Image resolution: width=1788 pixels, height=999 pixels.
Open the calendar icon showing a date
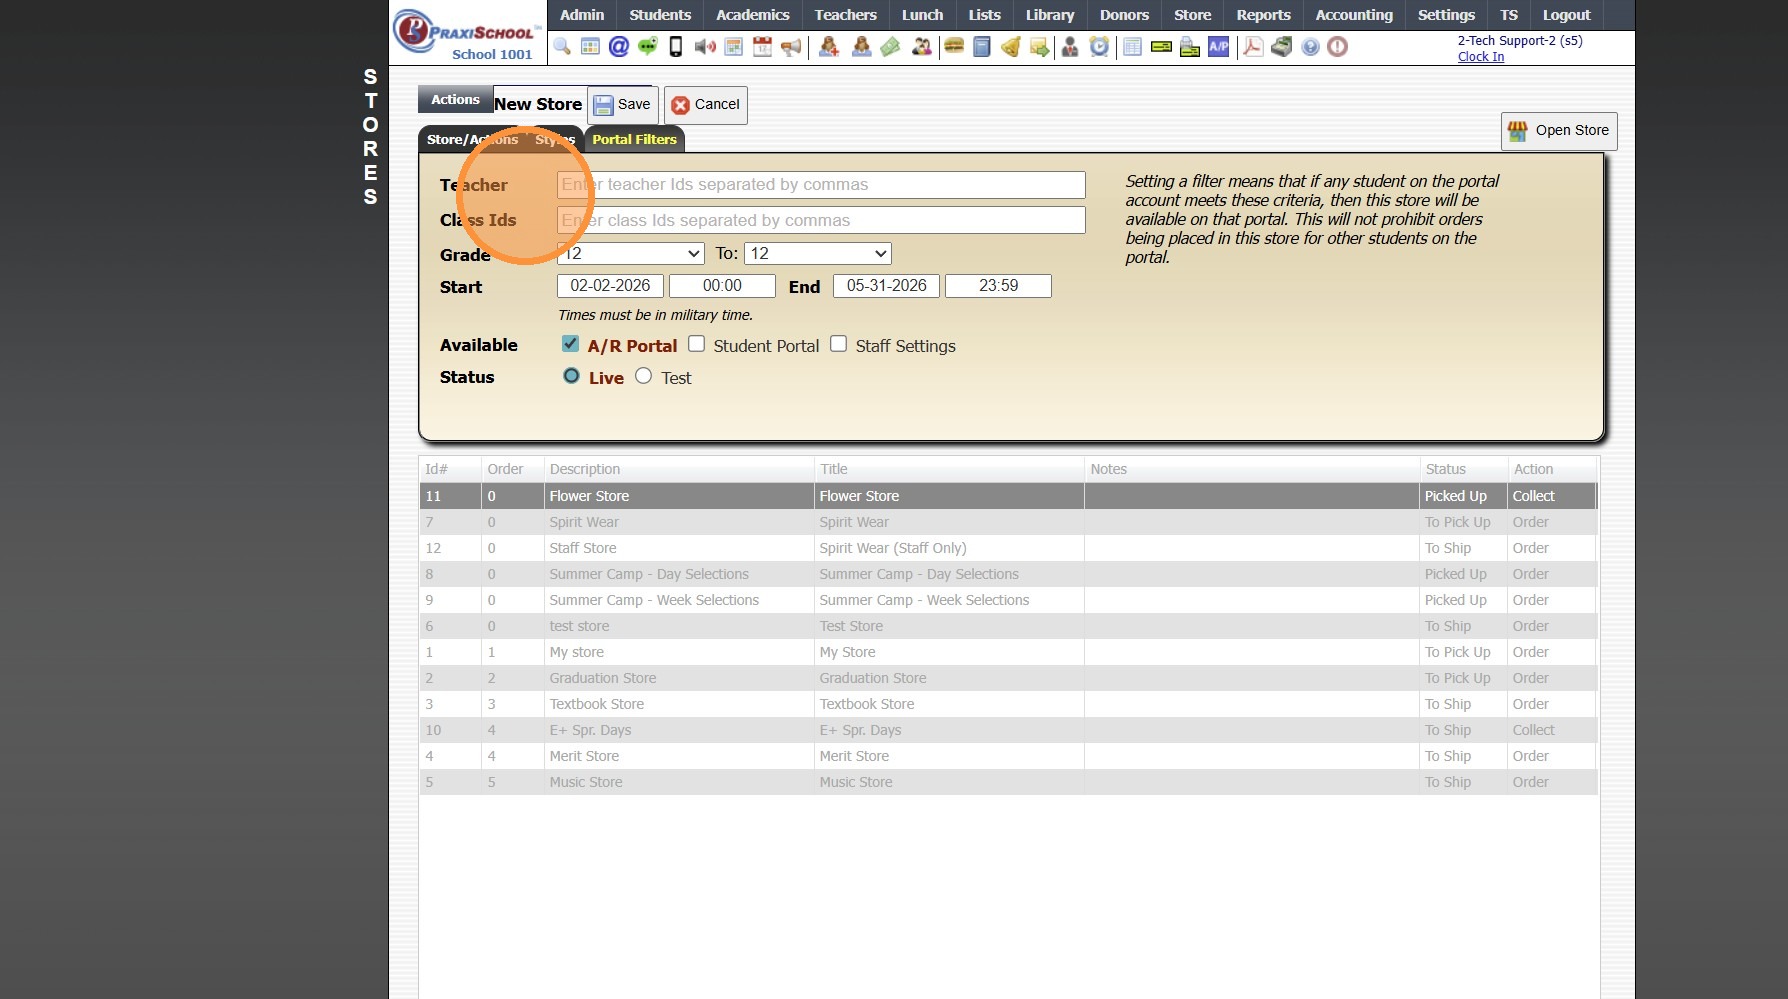point(762,47)
